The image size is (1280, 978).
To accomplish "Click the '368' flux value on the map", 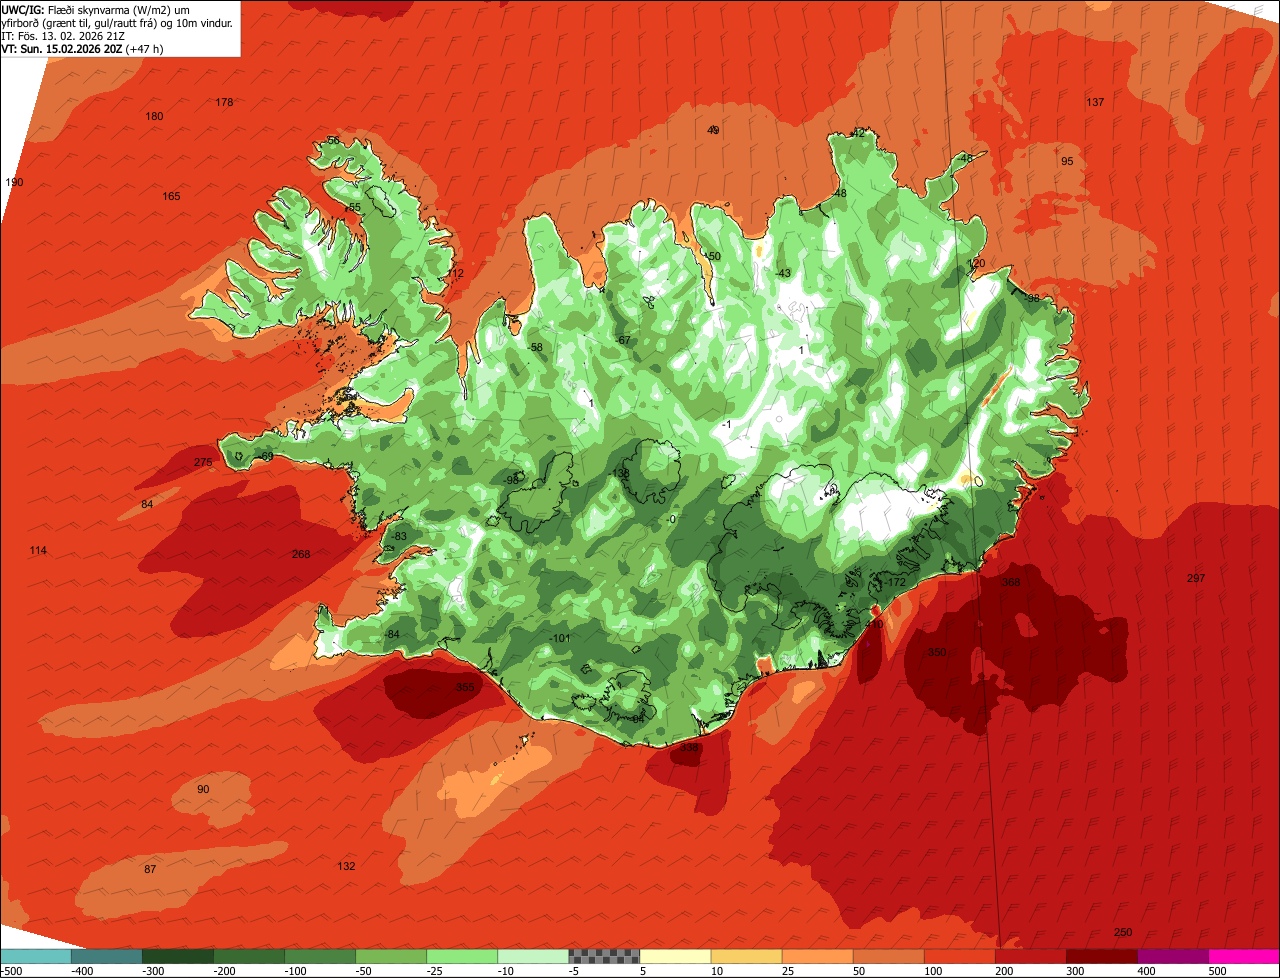I will (x=1011, y=582).
